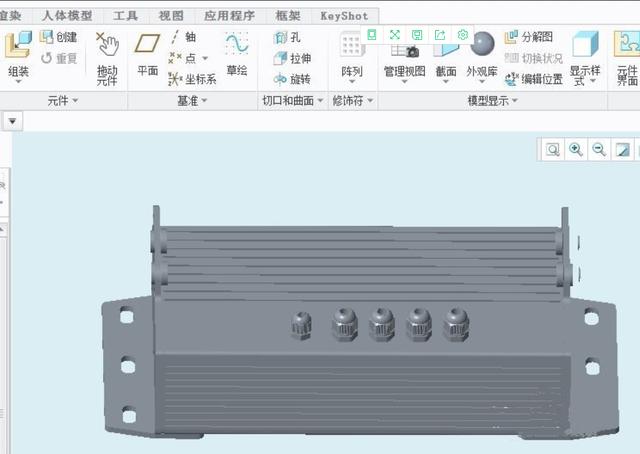
Task: Click the 点 datum point tool
Action: tap(182, 58)
